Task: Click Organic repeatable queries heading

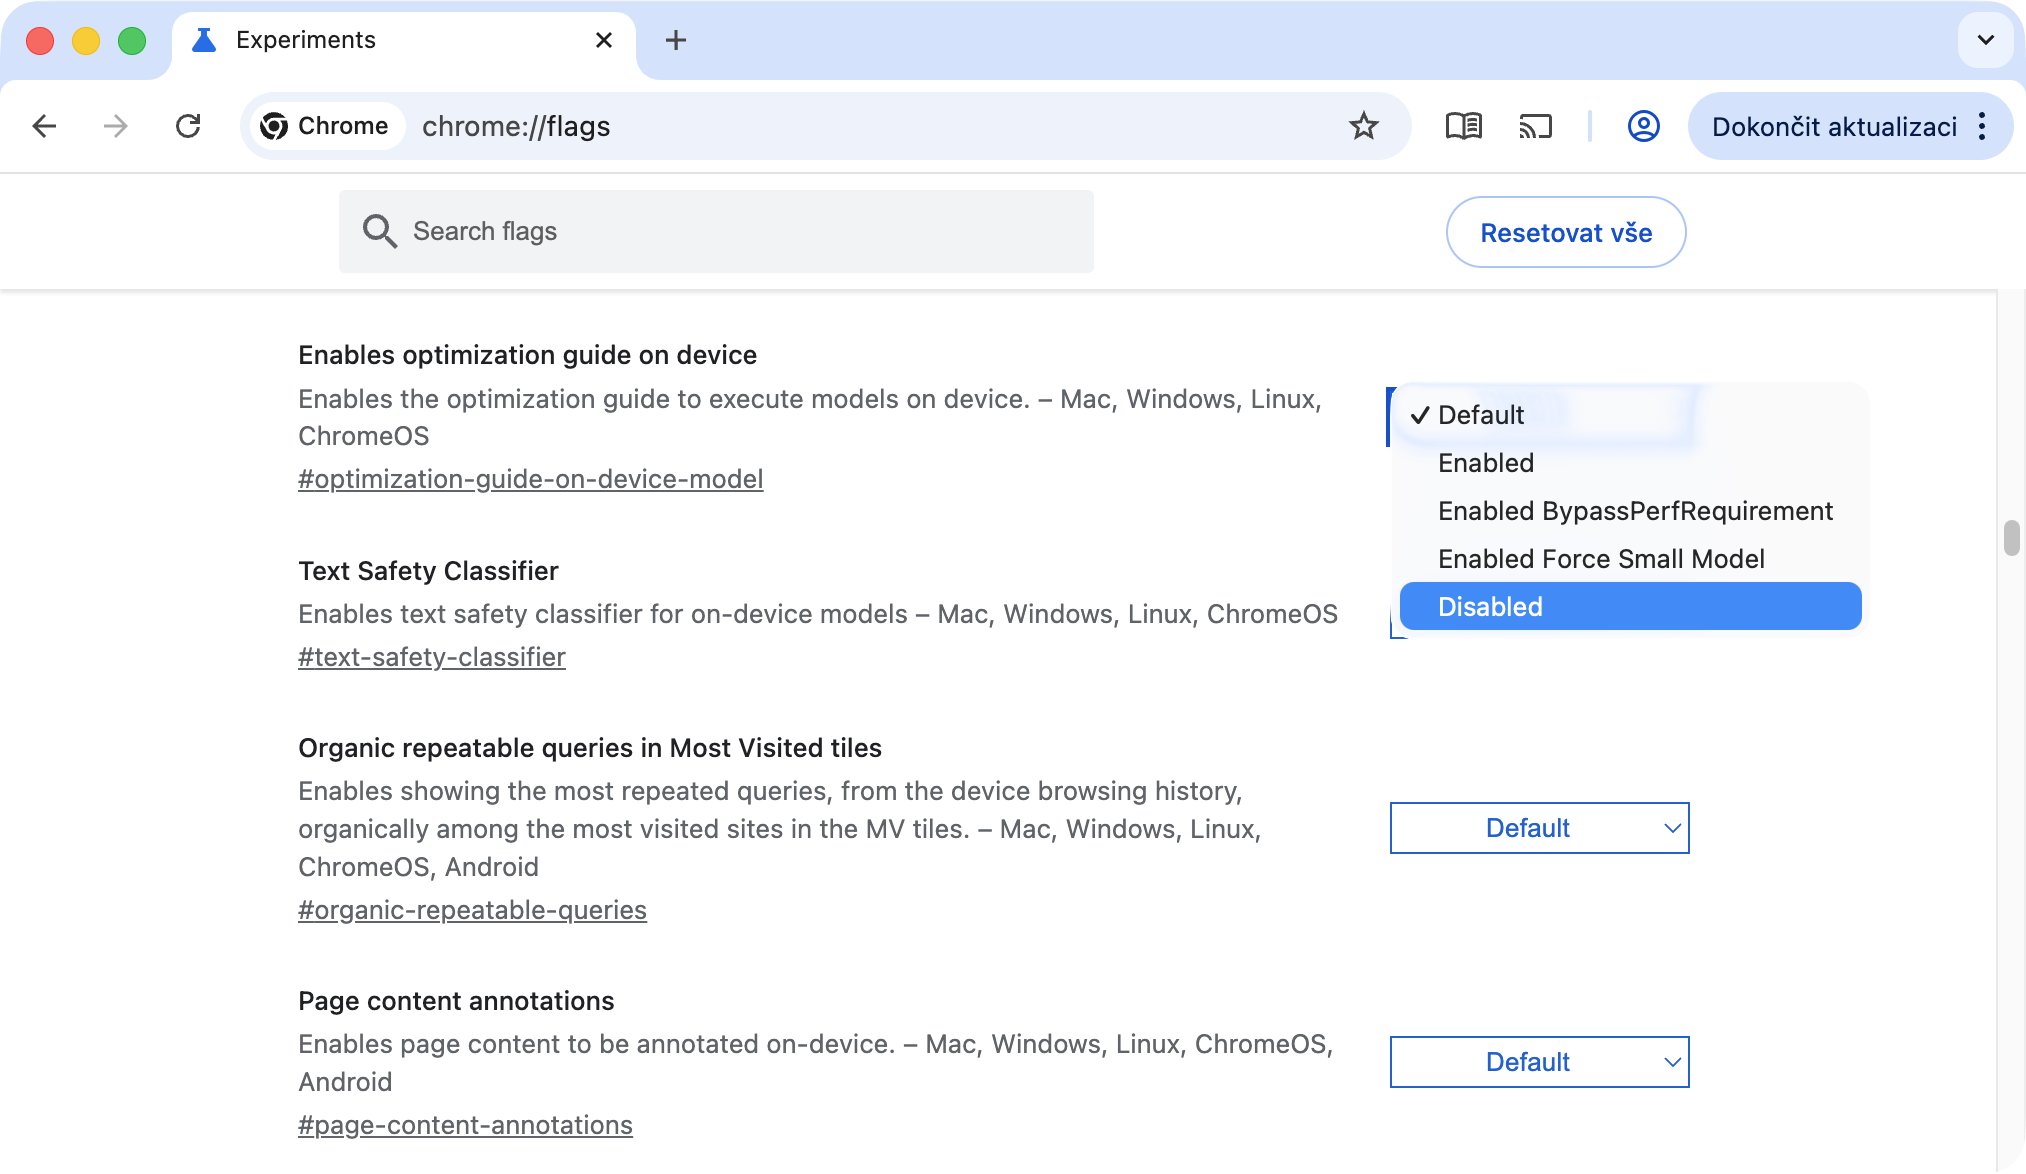Action: pyautogui.click(x=590, y=748)
